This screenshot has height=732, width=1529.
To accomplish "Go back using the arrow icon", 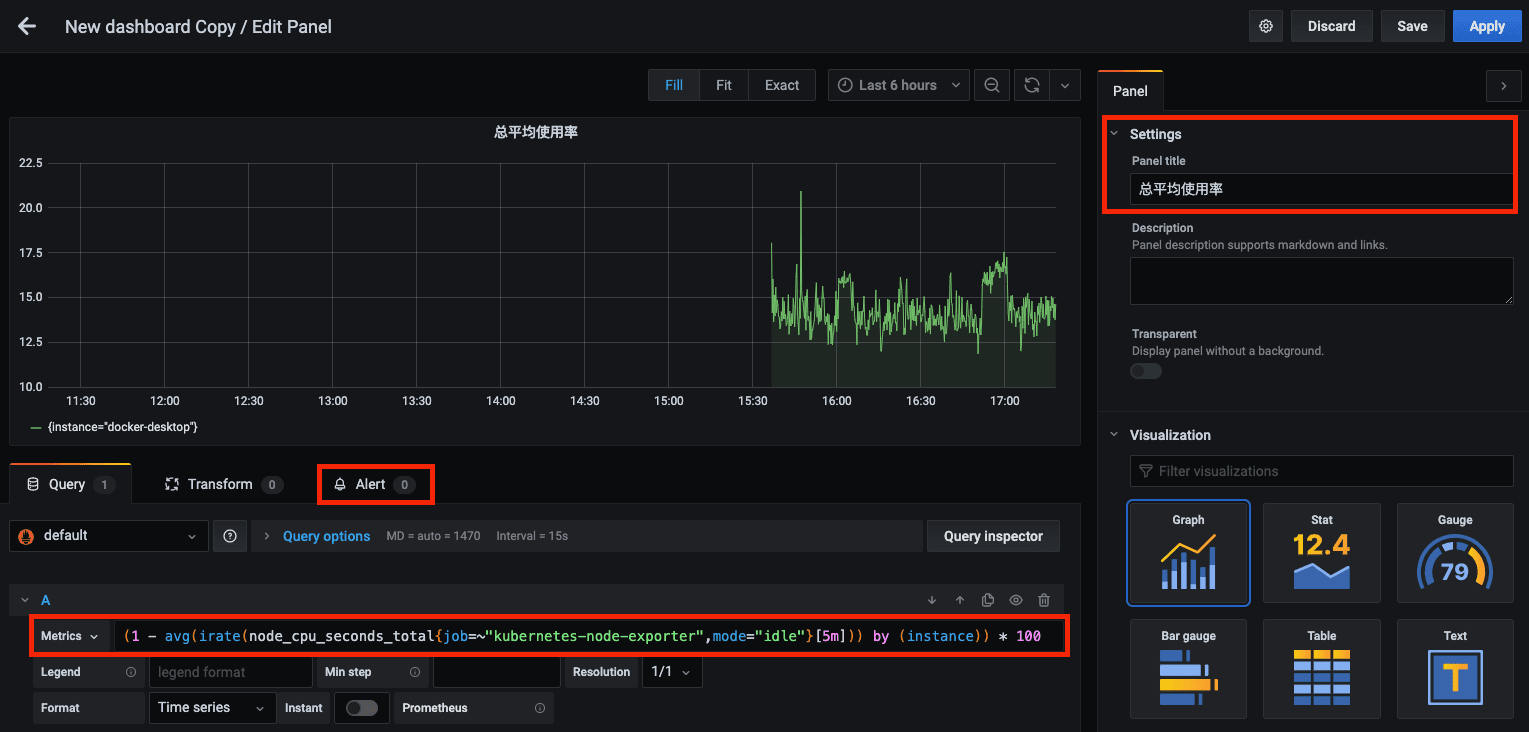I will (x=27, y=27).
